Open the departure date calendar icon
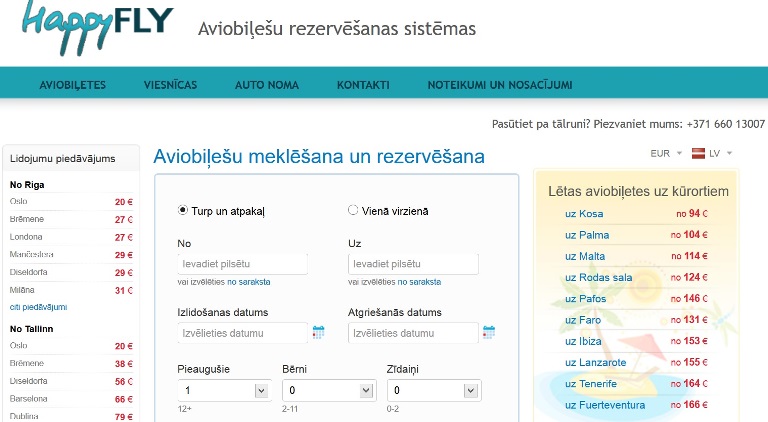Viewport: 768px width, 422px height. pyautogui.click(x=318, y=332)
